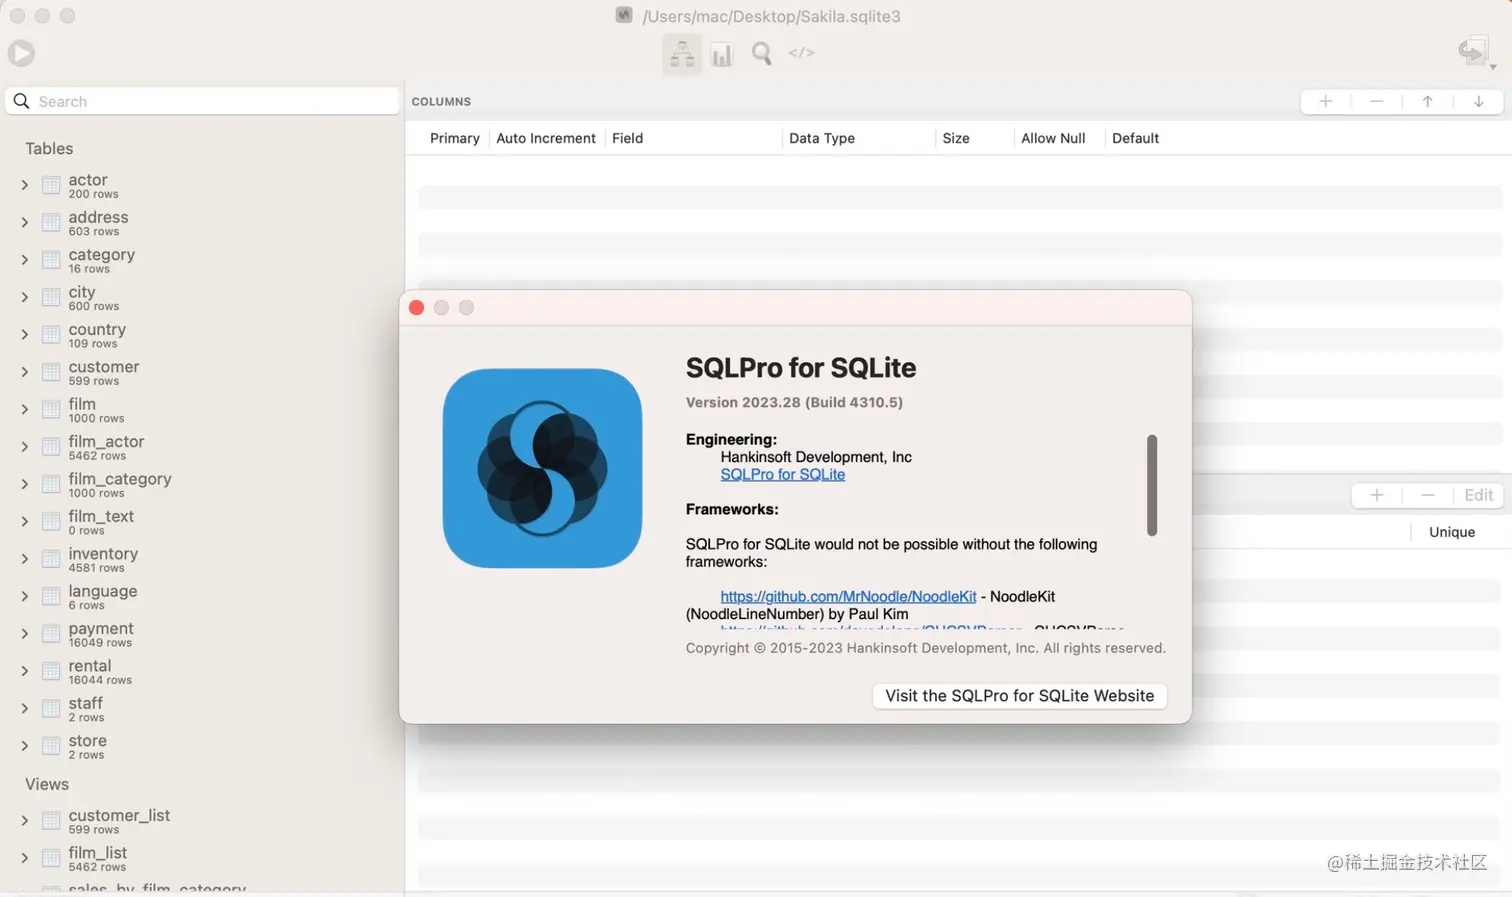Close the About dialog with red button
The image size is (1512, 897).
click(416, 308)
